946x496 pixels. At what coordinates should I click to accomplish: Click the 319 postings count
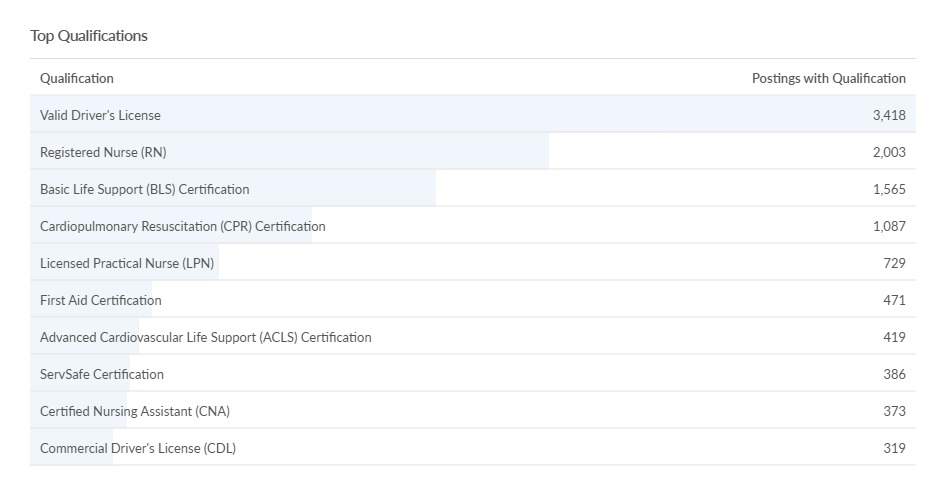[894, 448]
